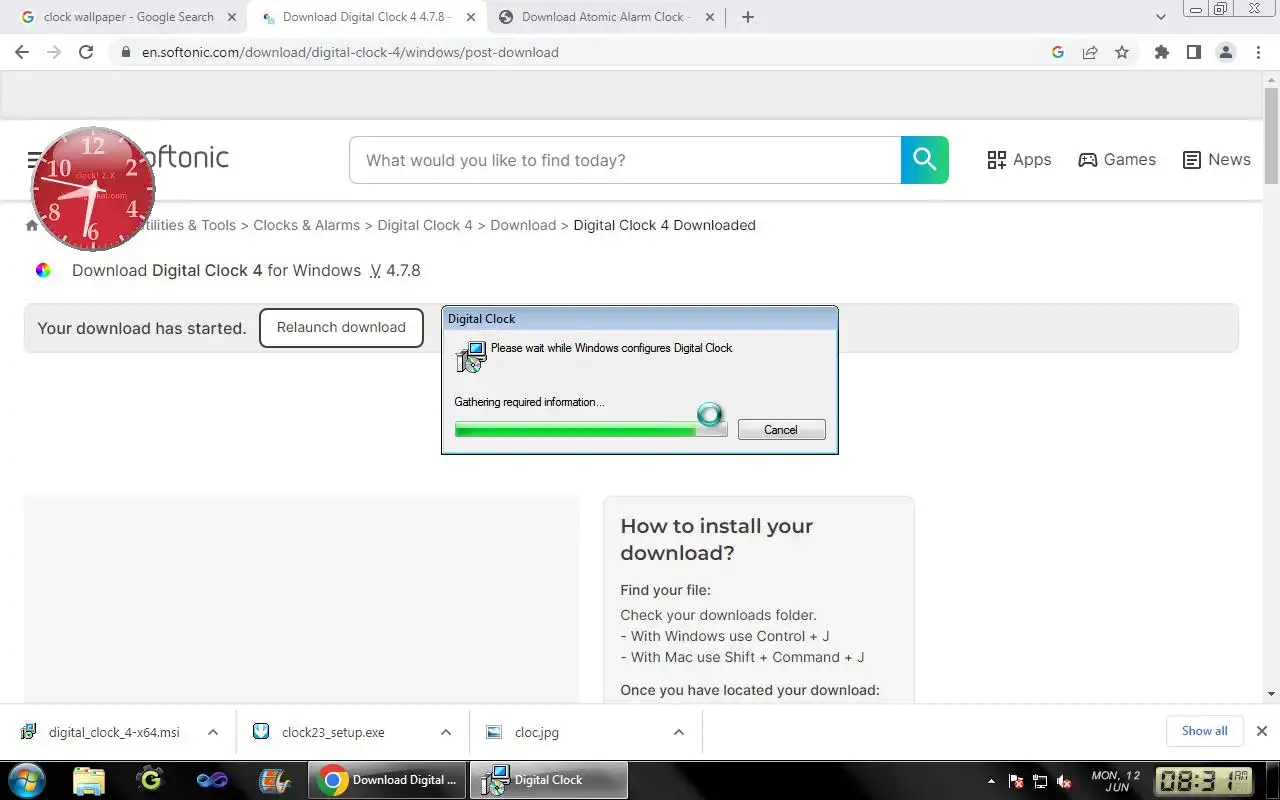Click the cloc.jpg file icon
Image resolution: width=1280 pixels, height=800 pixels.
493,732
